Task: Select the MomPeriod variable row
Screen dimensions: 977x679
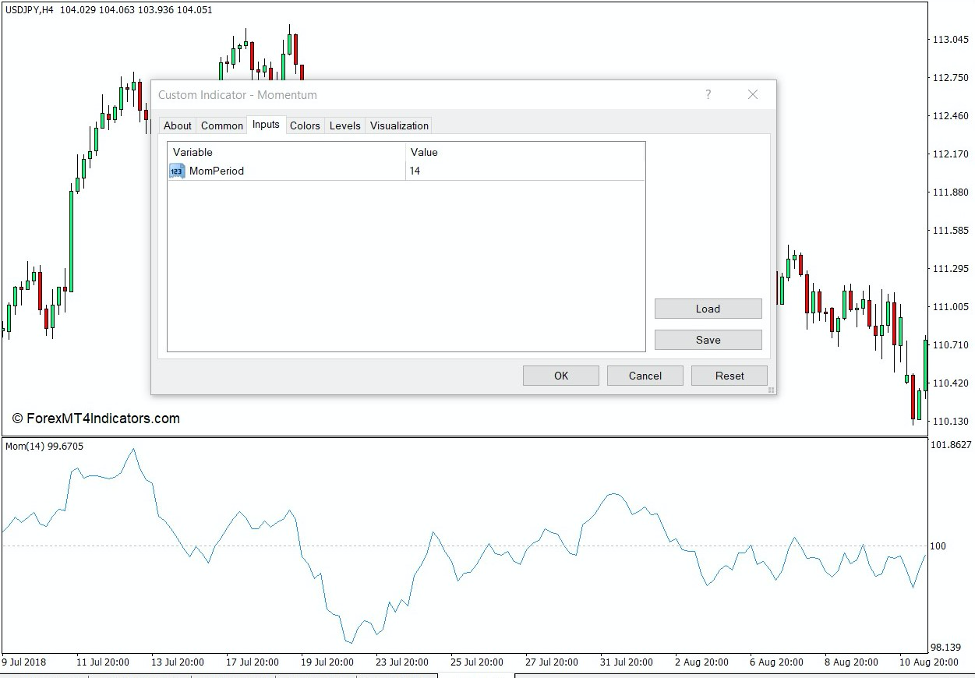Action: (216, 171)
